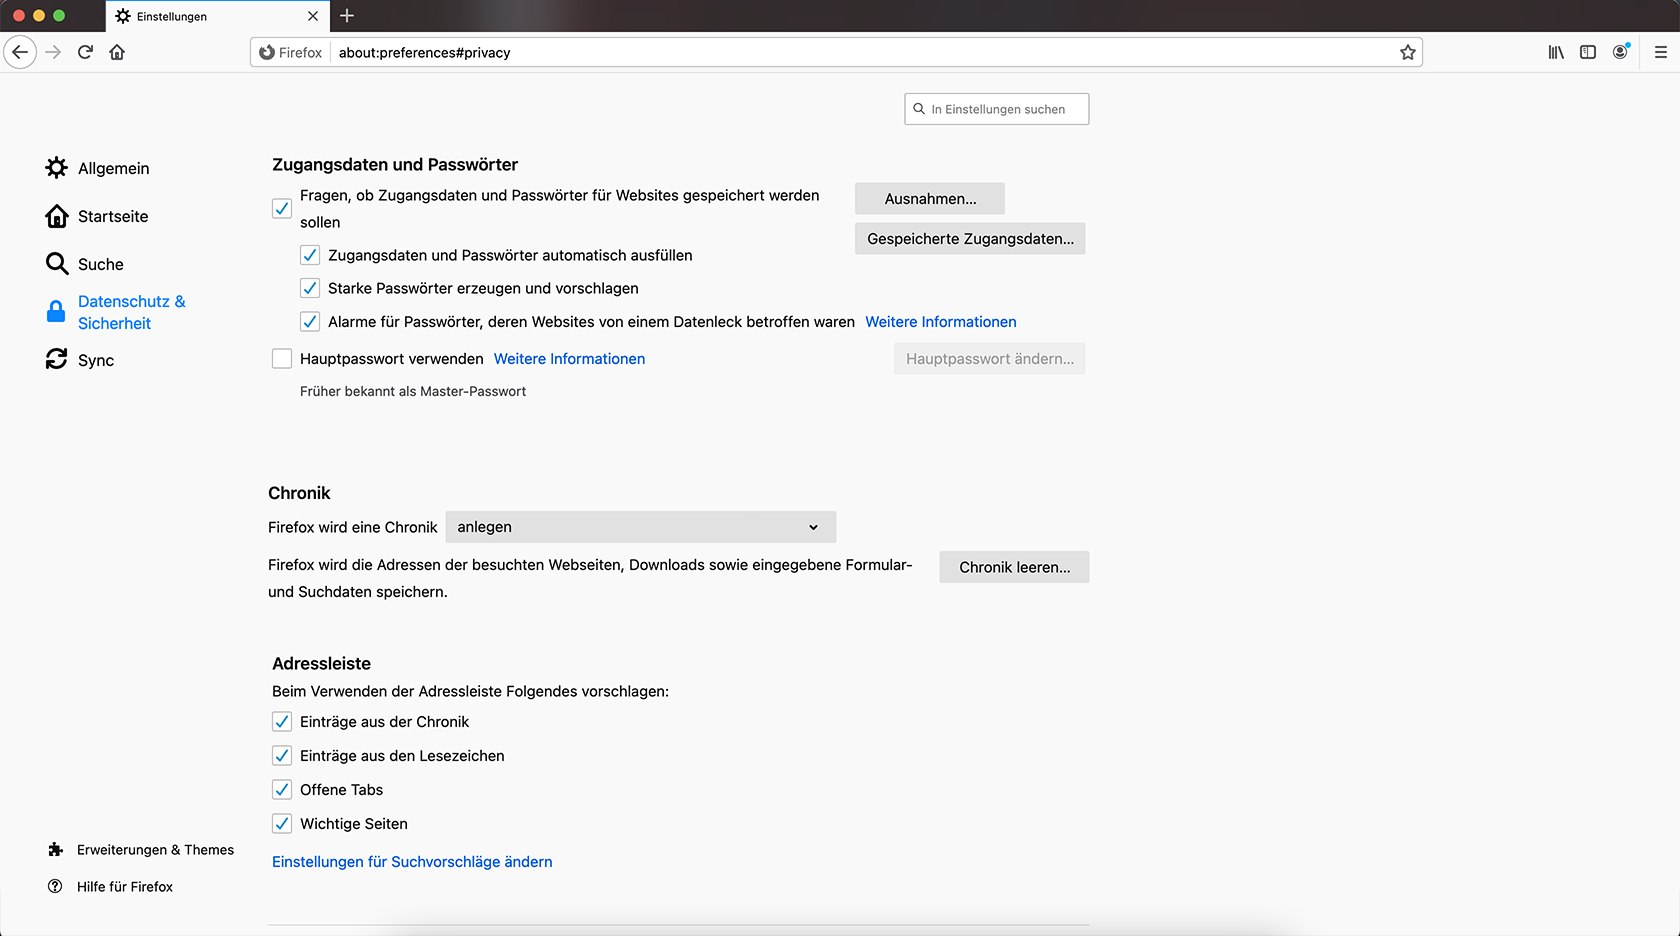
Task: Click the gear icon on Einstellungen tab
Action: point(123,16)
